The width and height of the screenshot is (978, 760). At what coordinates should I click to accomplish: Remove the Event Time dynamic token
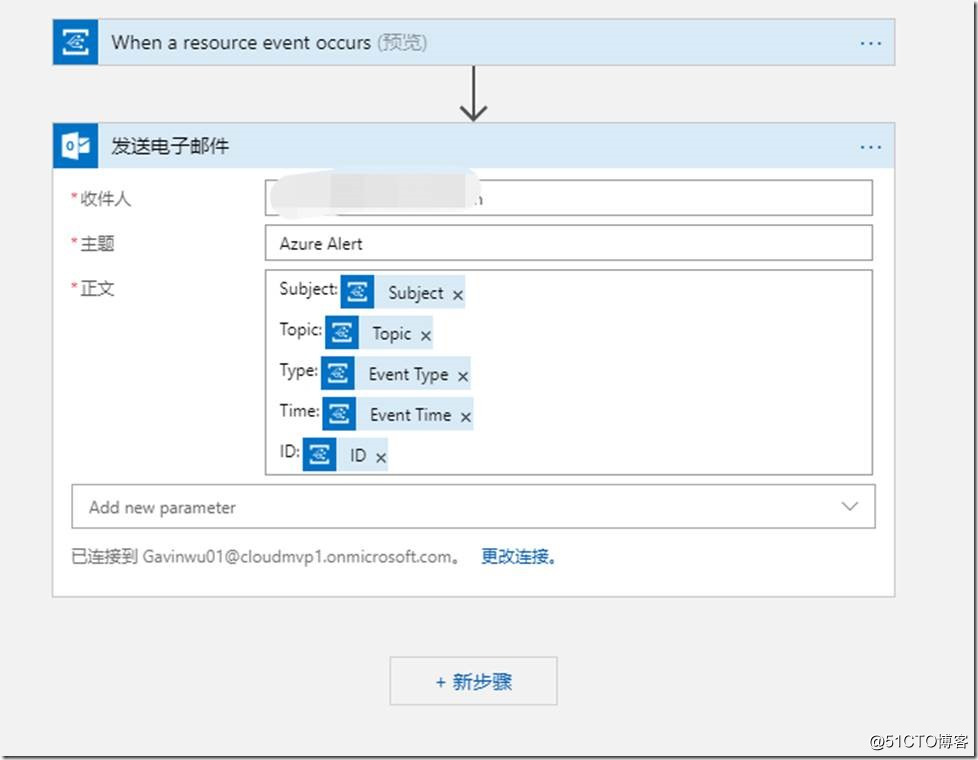pos(465,417)
